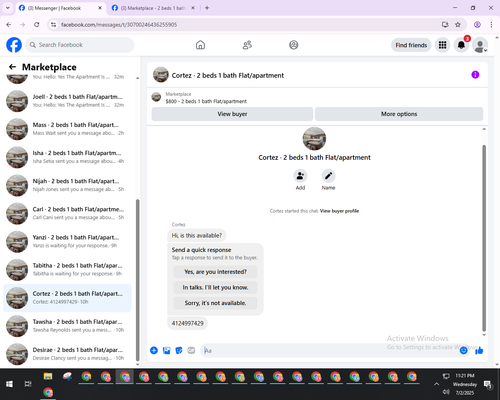Go back from Marketplace chat list
The height and width of the screenshot is (400, 500).
(x=12, y=67)
